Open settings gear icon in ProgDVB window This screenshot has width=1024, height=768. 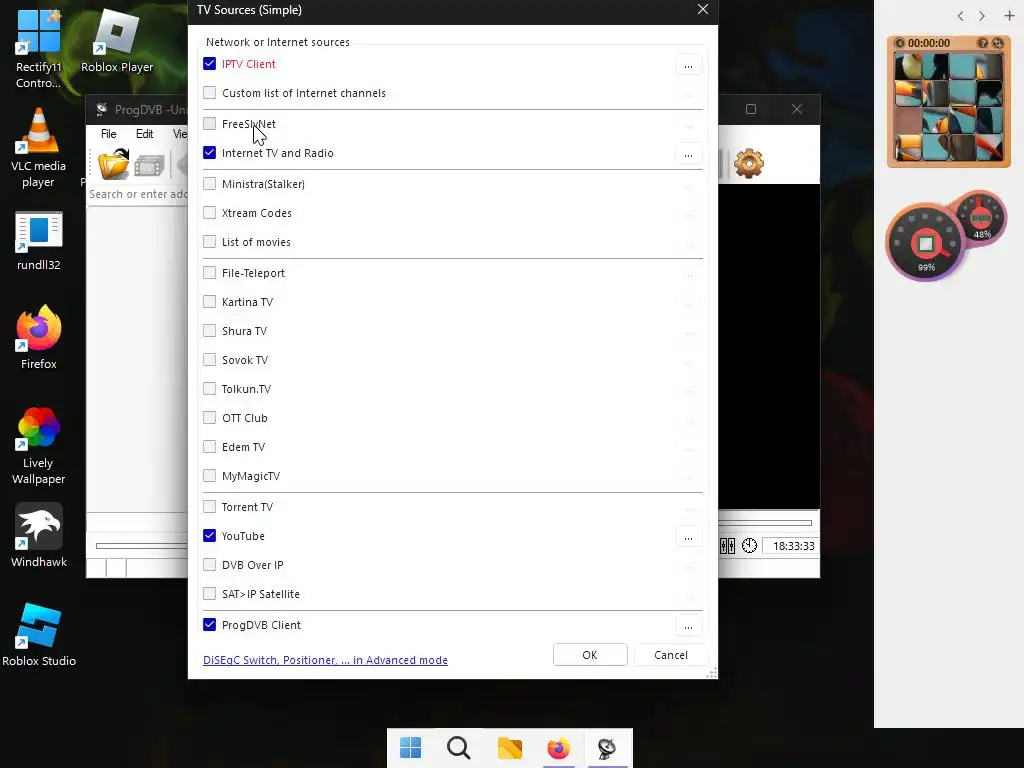748,163
